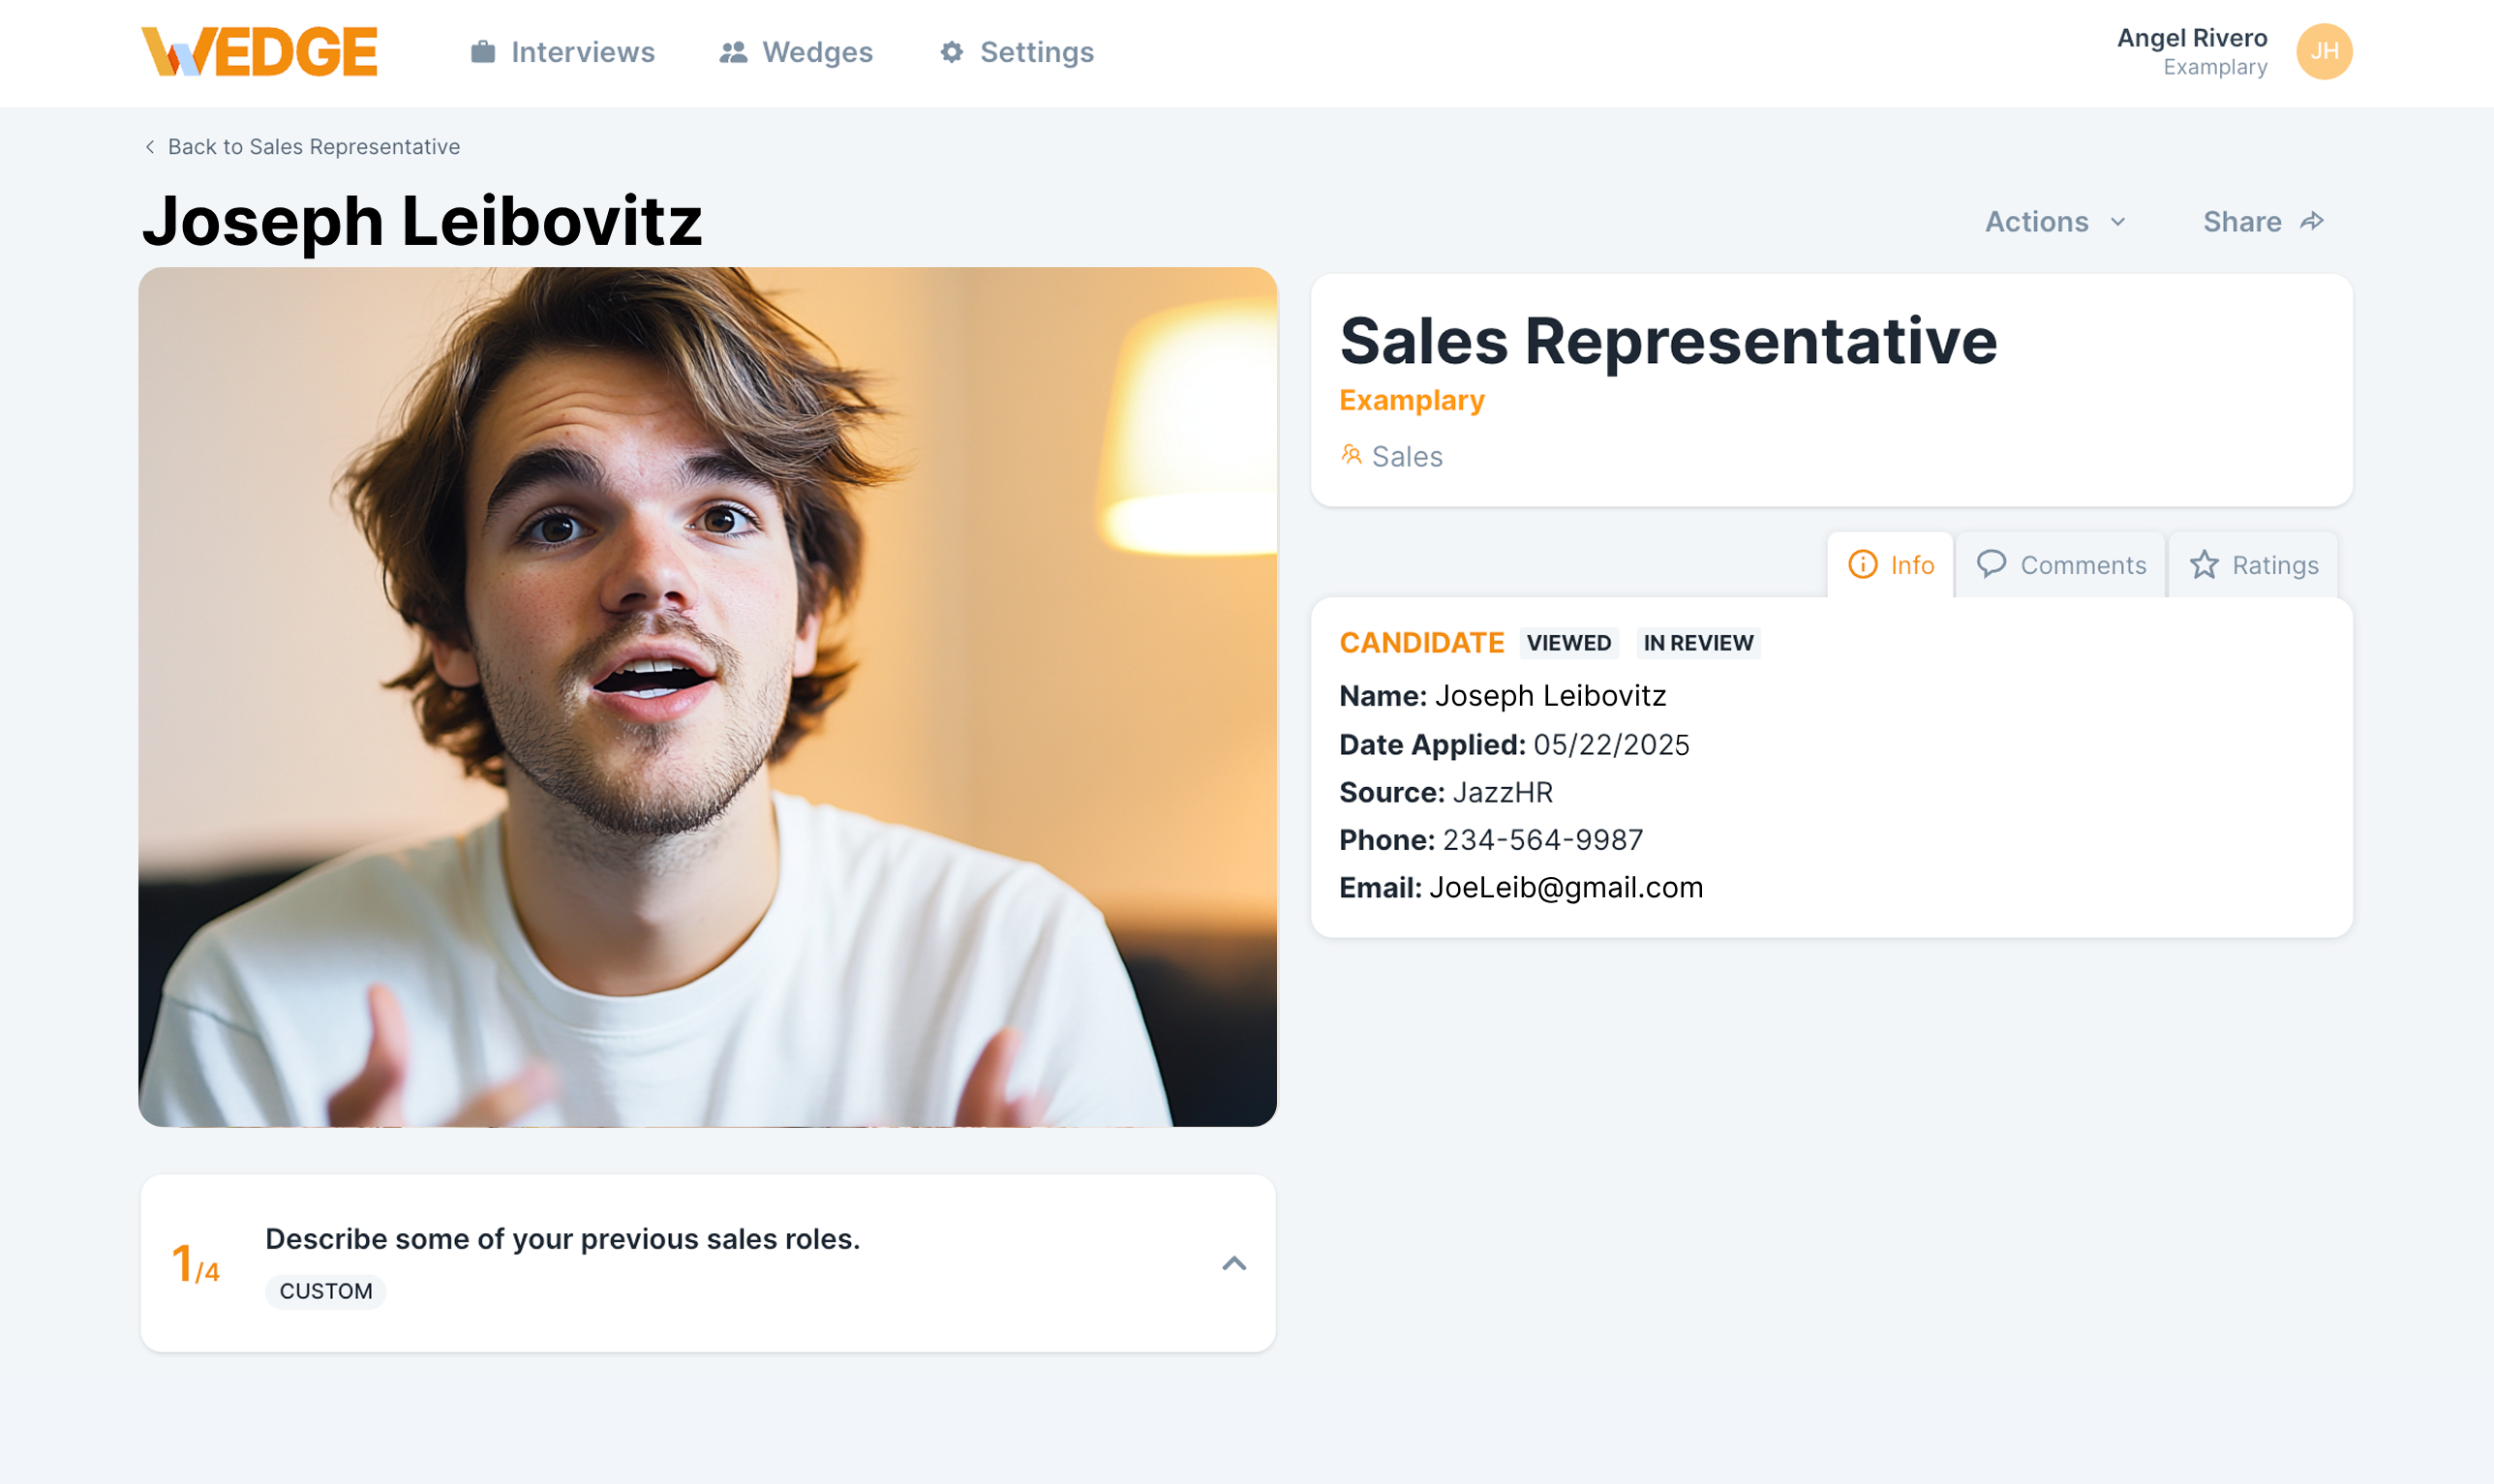Click the JoeLeib@gmail.com email address
Screen dimensions: 2494x1484
[x=1565, y=887]
